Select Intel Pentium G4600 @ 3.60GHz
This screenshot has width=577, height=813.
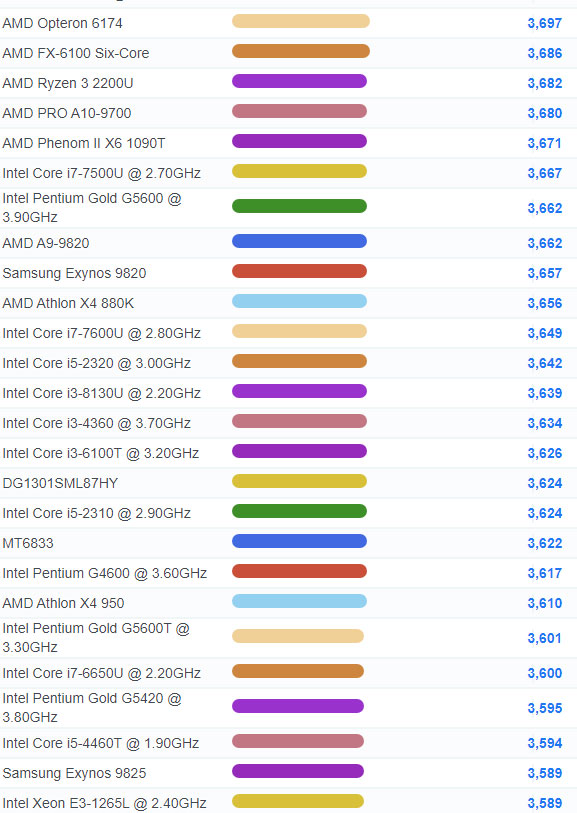pyautogui.click(x=105, y=574)
